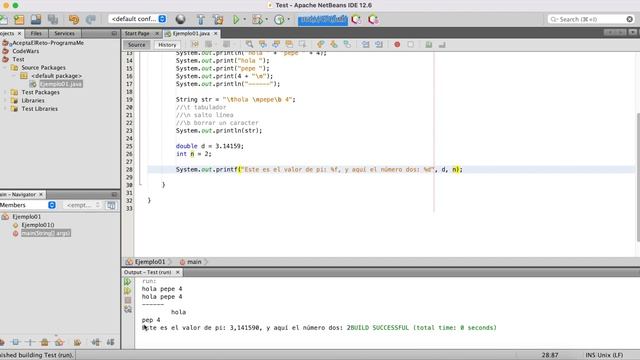640x360 pixels.
Task: Open the empty filter dropdown in Navigator
Action: [83, 205]
